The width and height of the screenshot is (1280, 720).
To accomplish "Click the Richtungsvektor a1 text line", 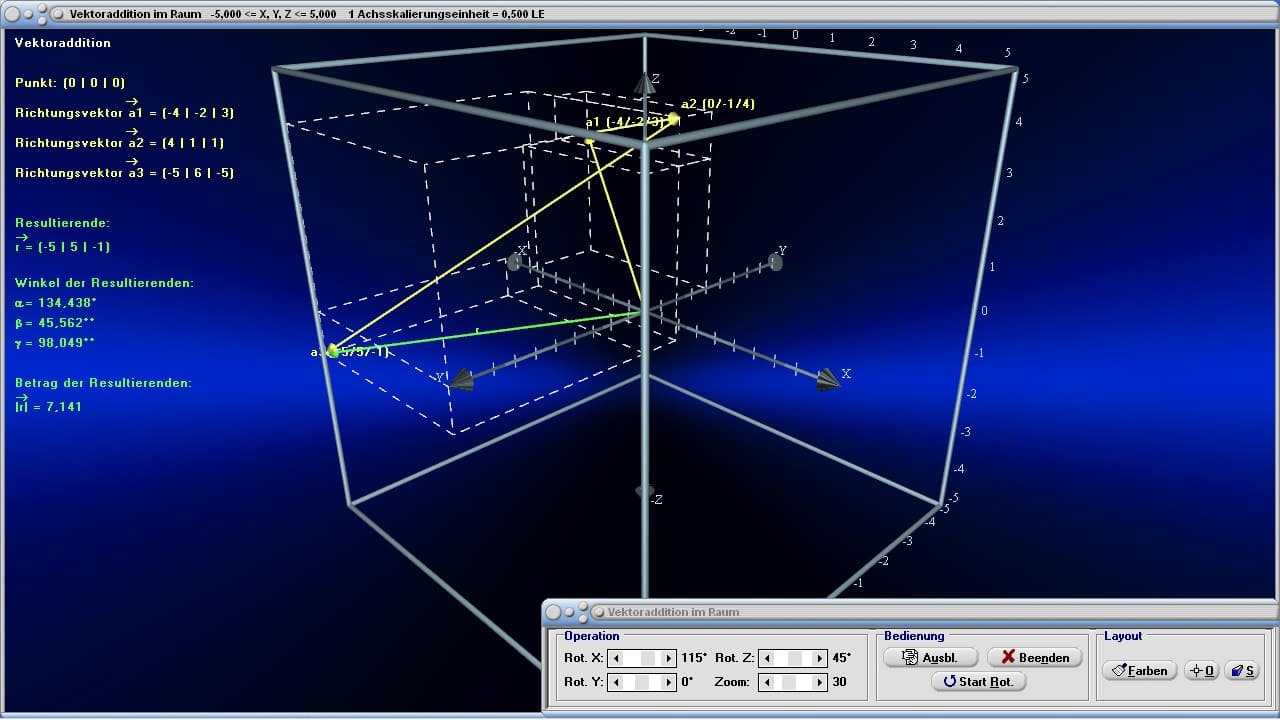I will (125, 112).
